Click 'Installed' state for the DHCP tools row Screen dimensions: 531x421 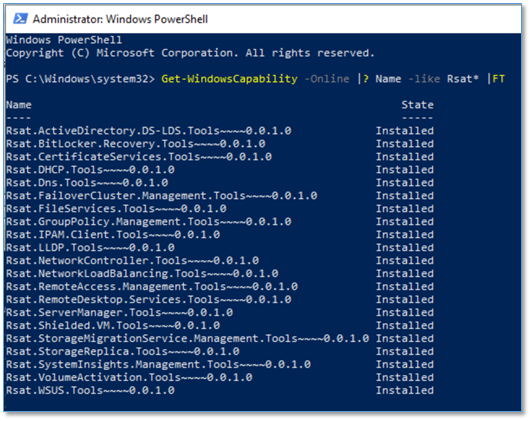point(405,169)
